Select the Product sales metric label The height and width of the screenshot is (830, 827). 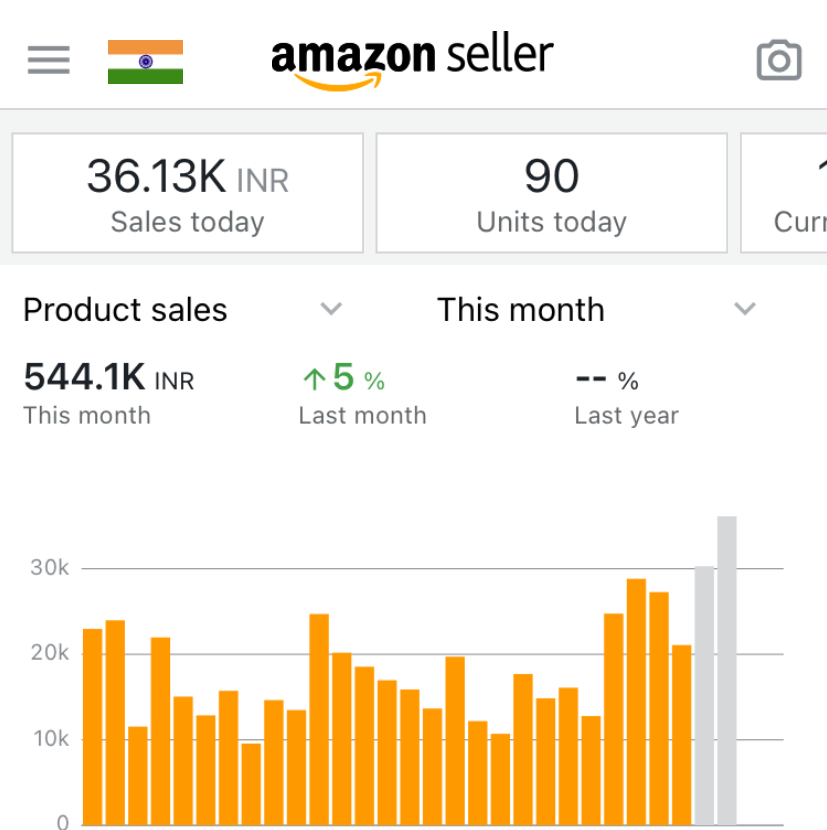[x=125, y=310]
